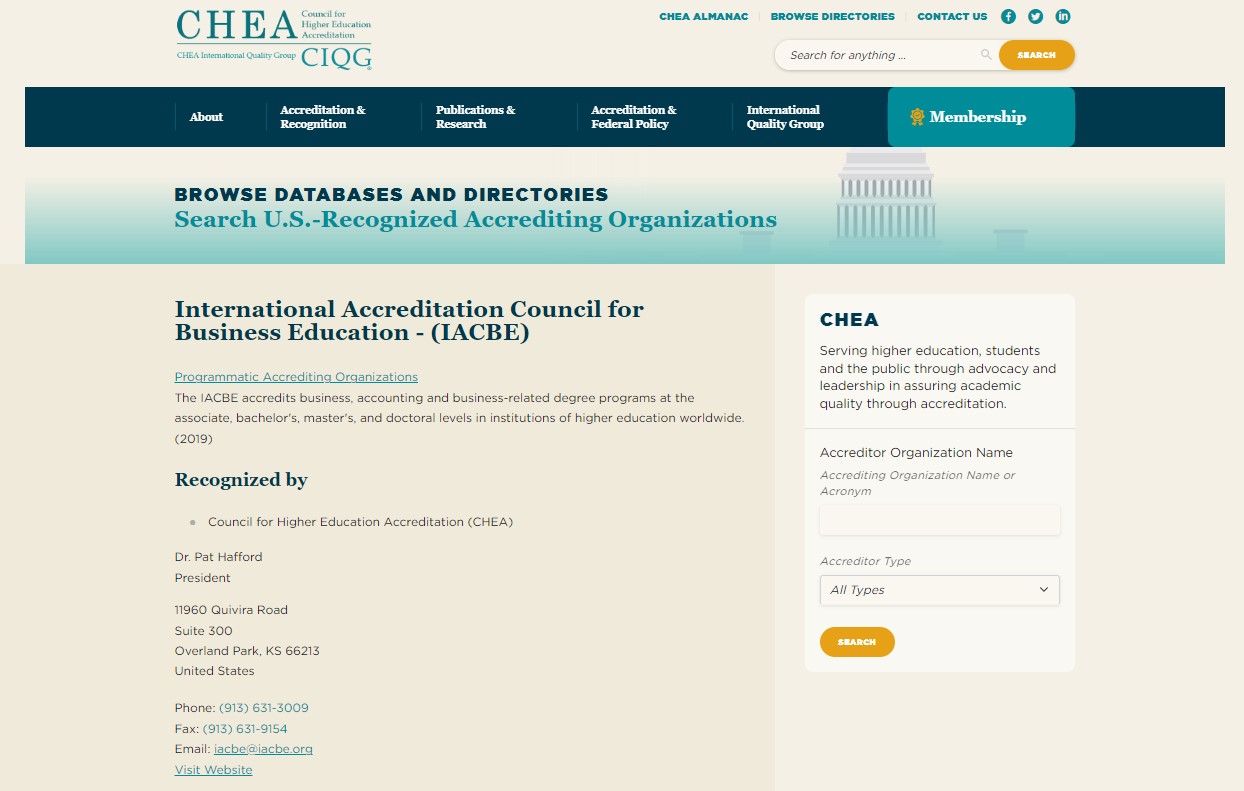
Task: Click the iacbe@iacbe.org email link
Action: click(x=263, y=749)
